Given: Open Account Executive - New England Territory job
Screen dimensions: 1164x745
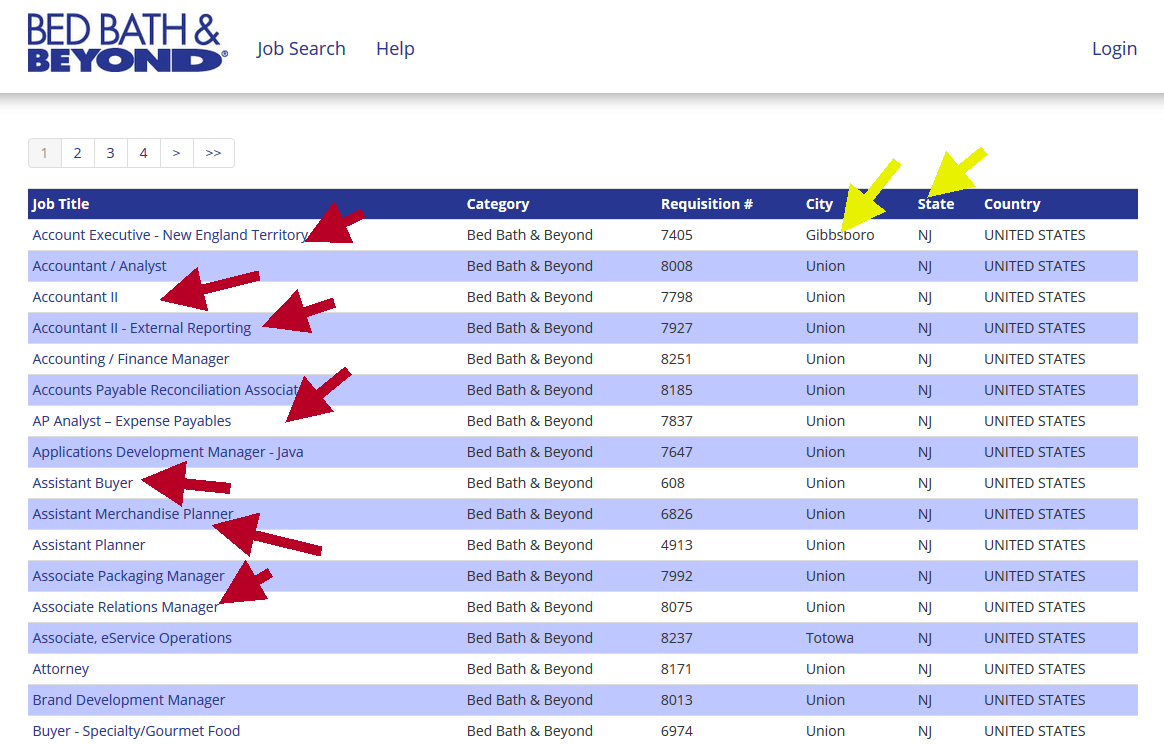Looking at the screenshot, I should pos(170,235).
